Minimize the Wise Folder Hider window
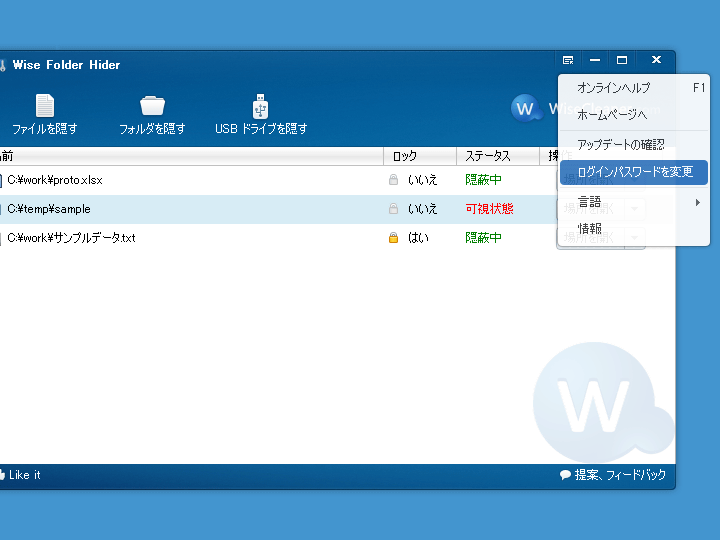Screen dimensions: 720x540 point(595,60)
